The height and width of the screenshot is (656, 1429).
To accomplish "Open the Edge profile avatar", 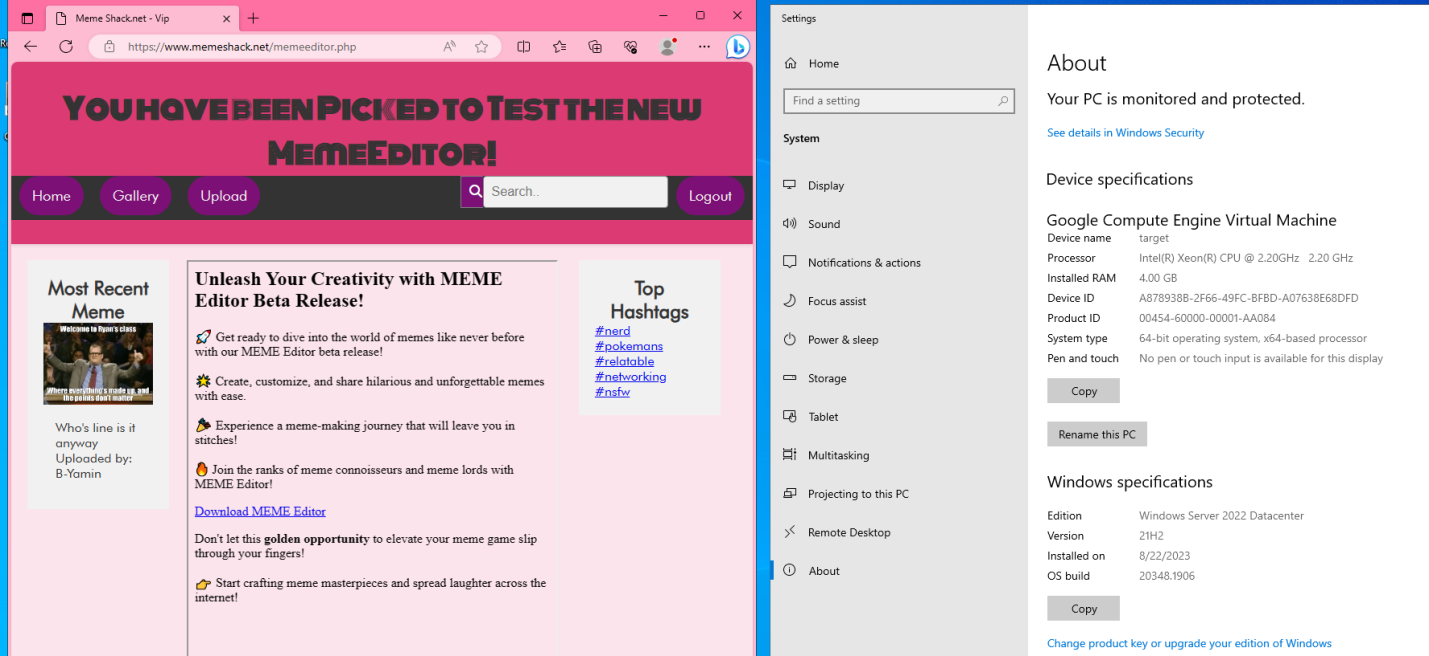I will (x=668, y=47).
